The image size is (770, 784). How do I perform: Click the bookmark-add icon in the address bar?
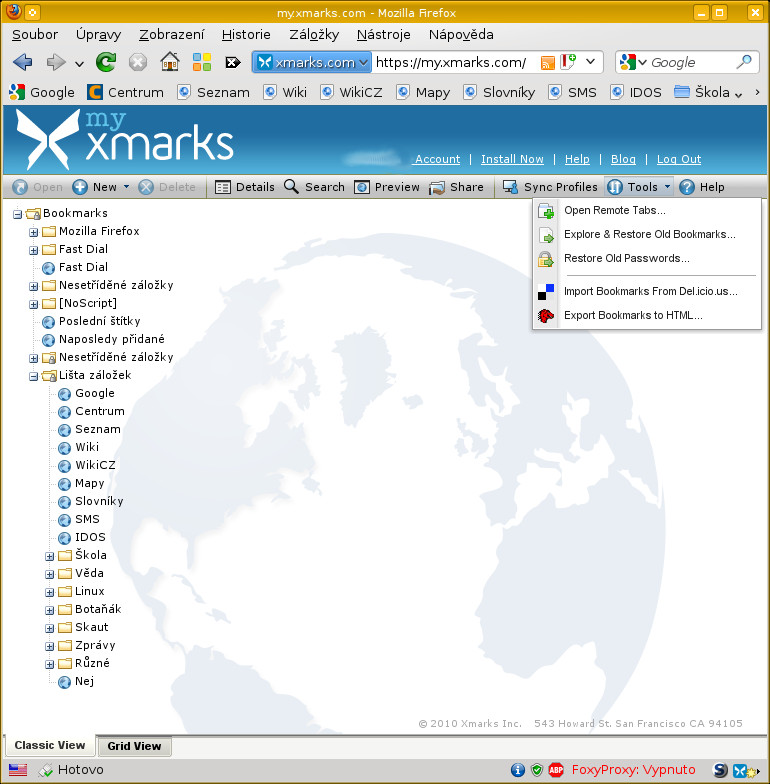[568, 62]
